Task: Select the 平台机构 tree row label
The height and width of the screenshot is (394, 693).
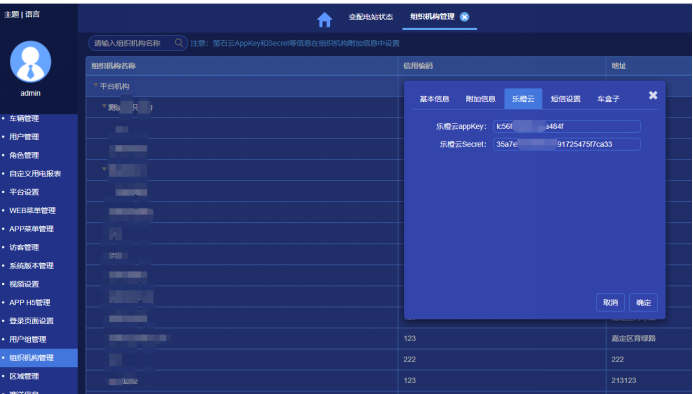Action: click(x=114, y=86)
